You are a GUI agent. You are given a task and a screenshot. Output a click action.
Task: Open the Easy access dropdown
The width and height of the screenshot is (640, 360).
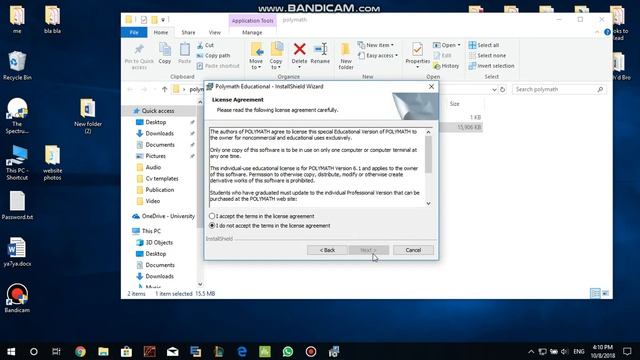378,55
